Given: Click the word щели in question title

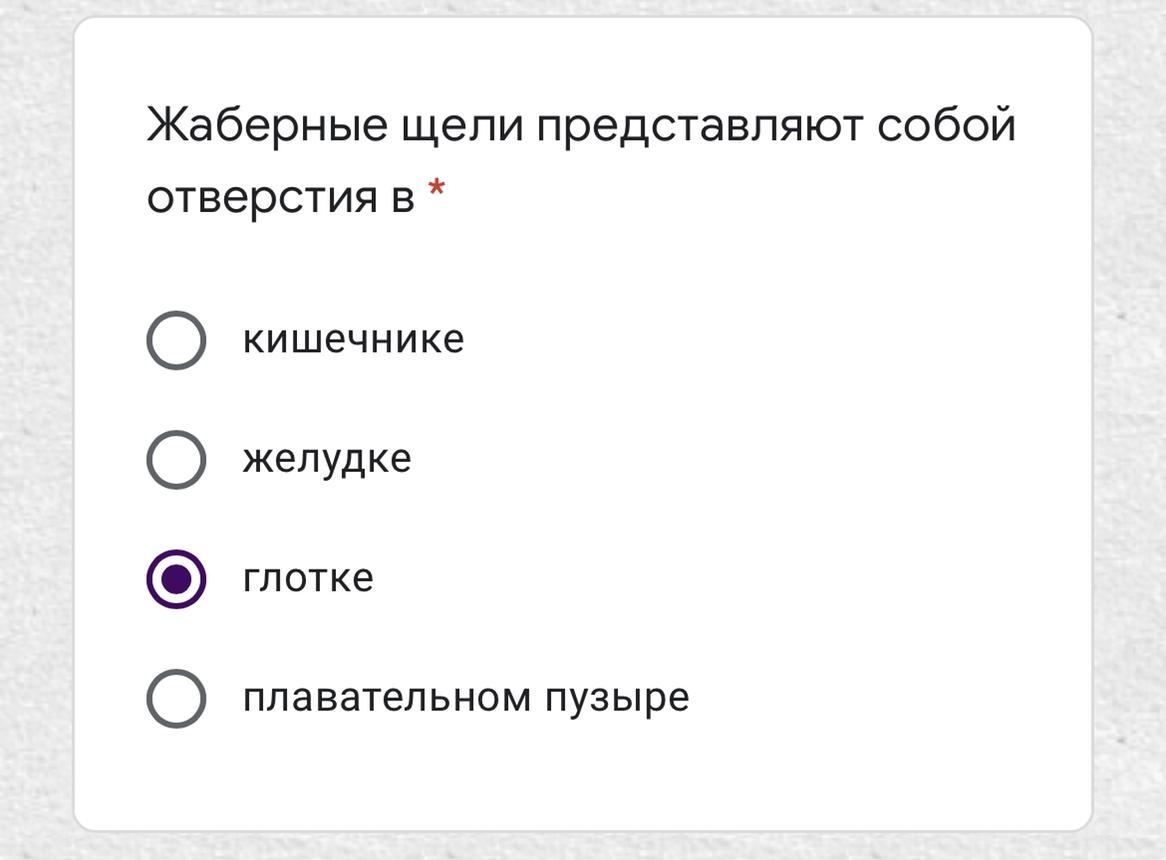Looking at the screenshot, I should (x=461, y=128).
